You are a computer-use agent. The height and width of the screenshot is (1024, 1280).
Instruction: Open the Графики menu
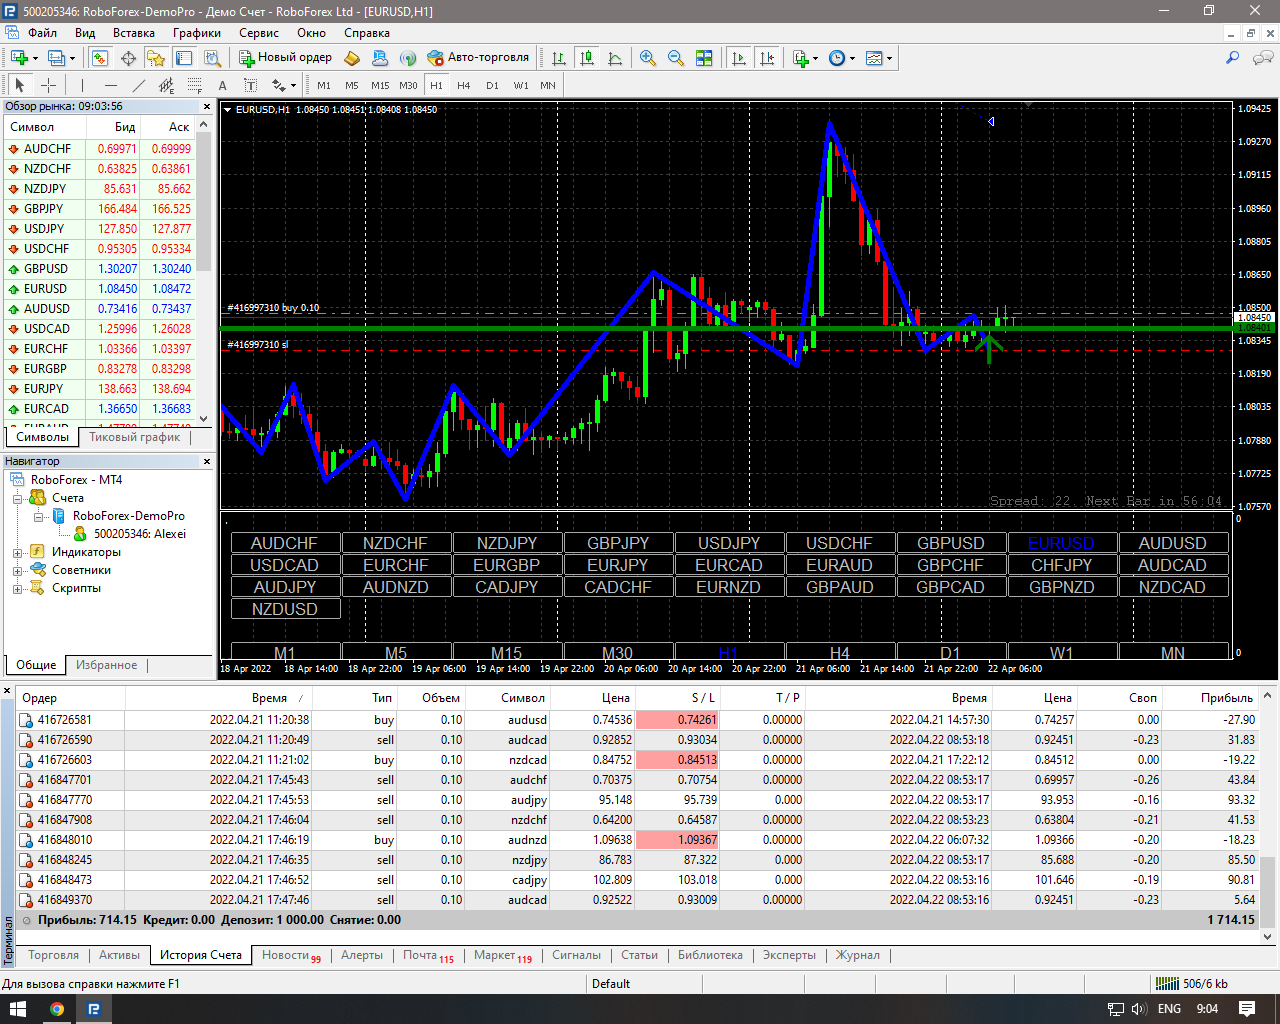[x=197, y=33]
